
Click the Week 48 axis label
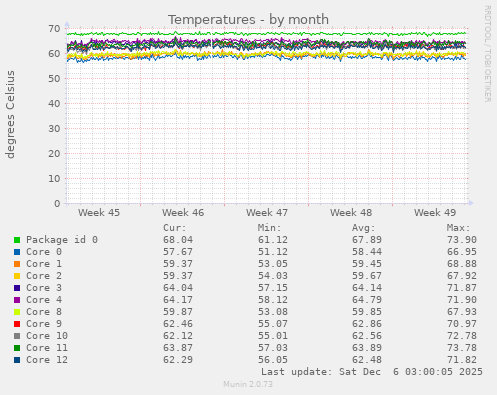click(x=351, y=213)
